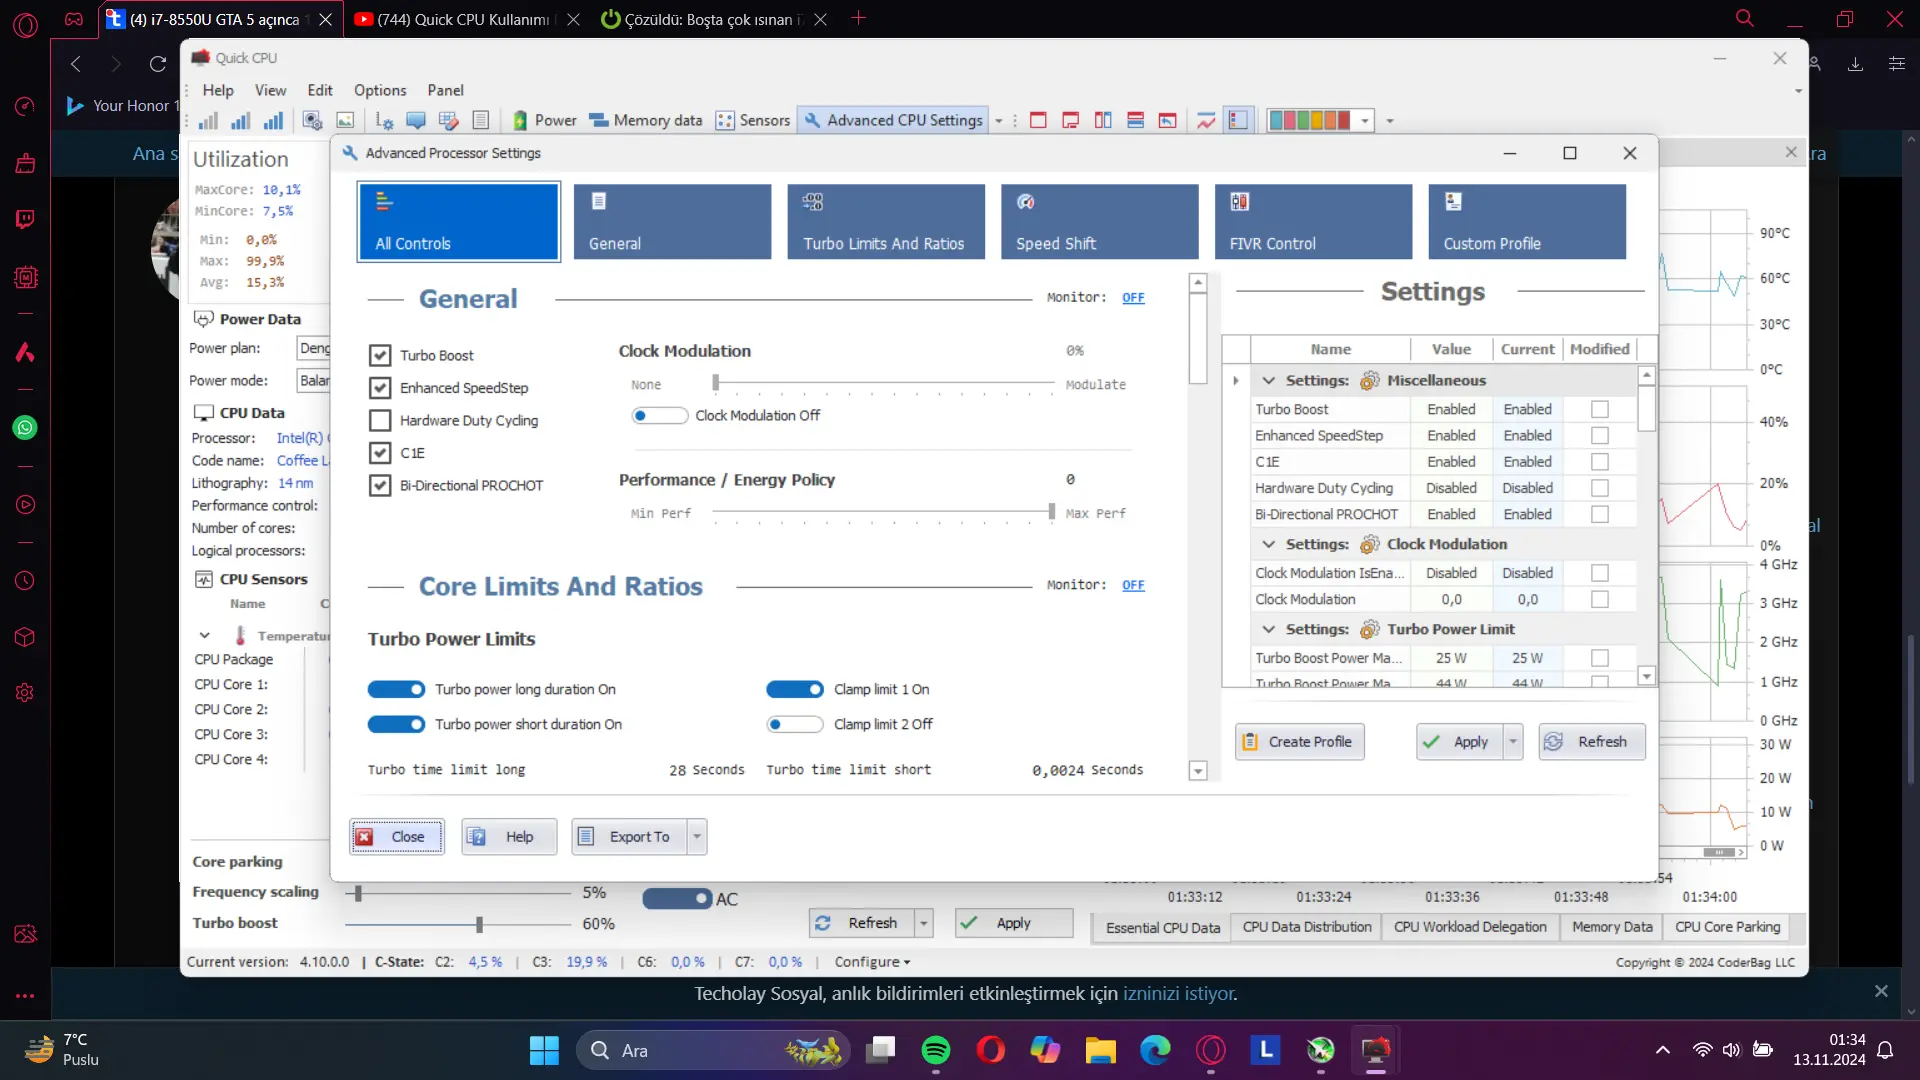Click the third bar chart toolbar icon
1920x1080 pixels.
point(272,120)
